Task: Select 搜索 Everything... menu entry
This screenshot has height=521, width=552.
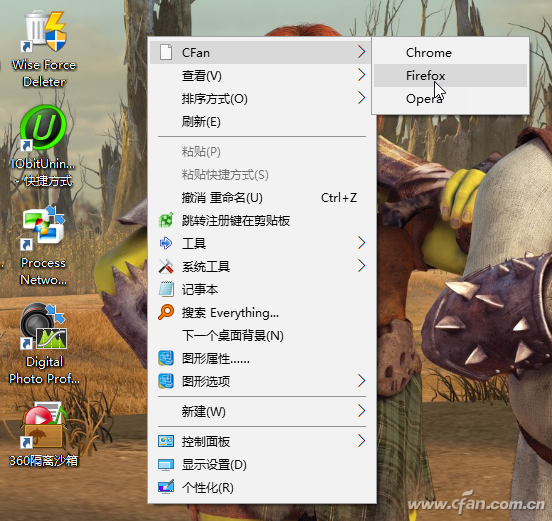Action: click(262, 313)
